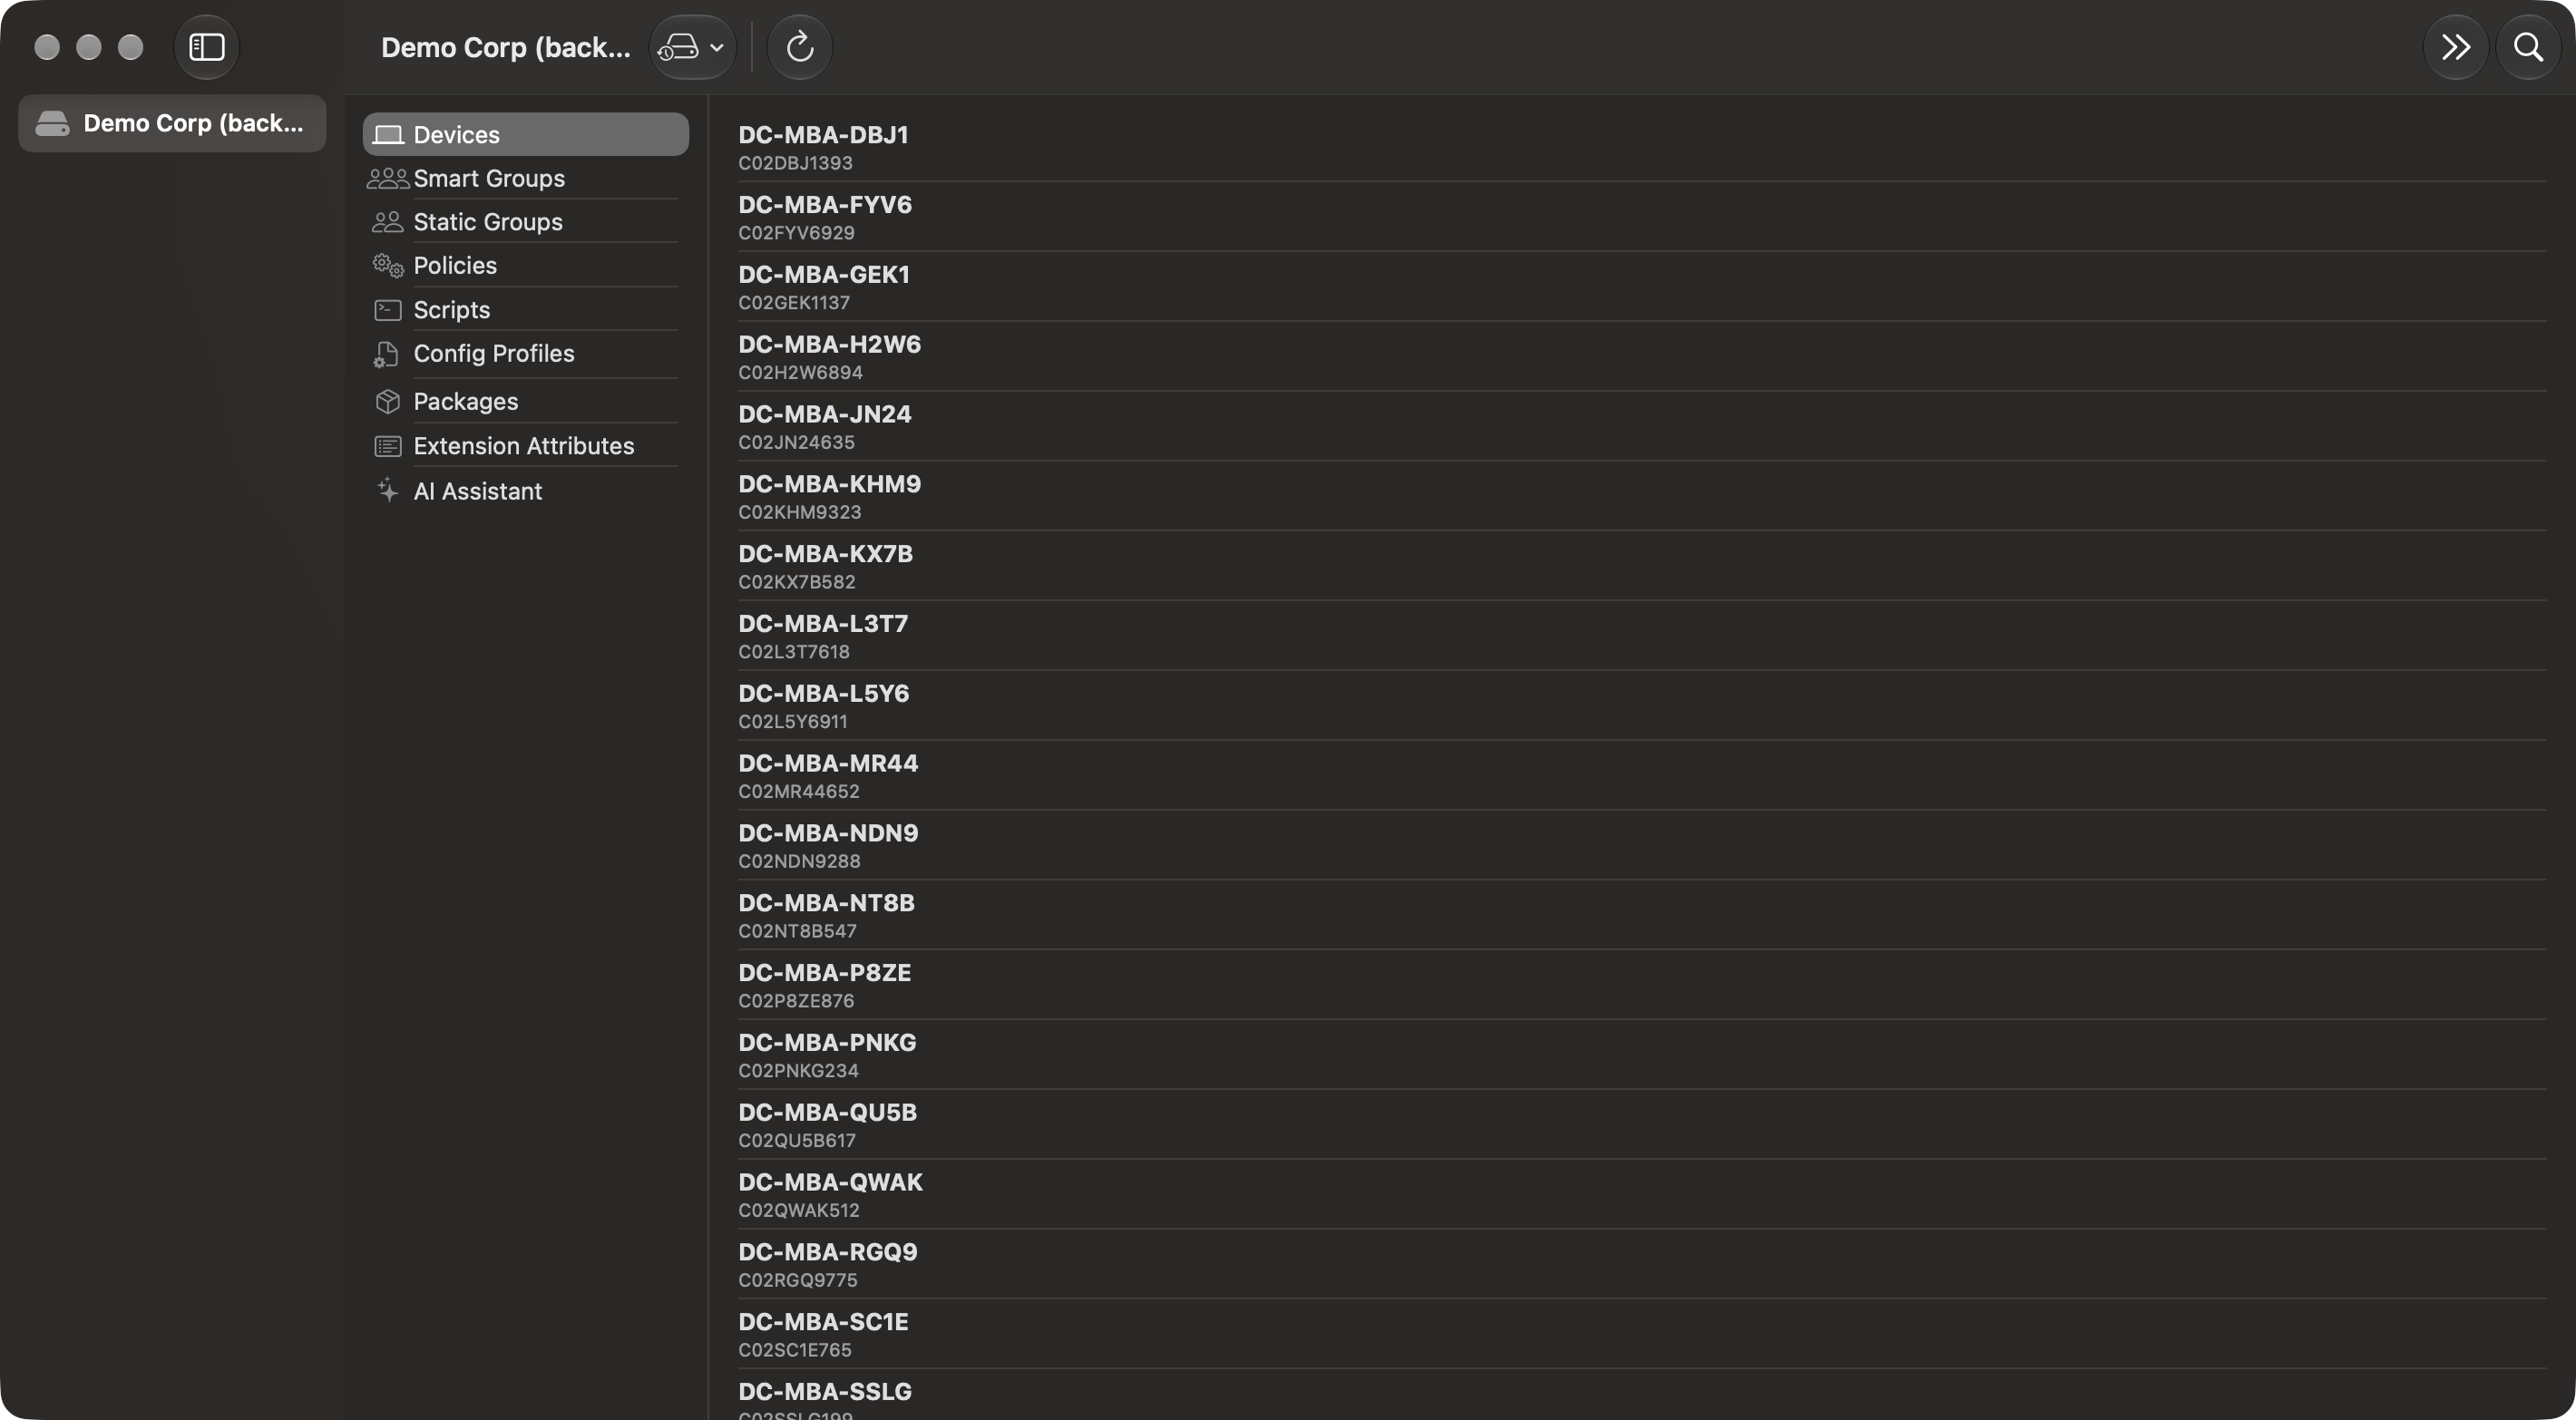Select device DC-MBA-NT8B

point(1642,916)
